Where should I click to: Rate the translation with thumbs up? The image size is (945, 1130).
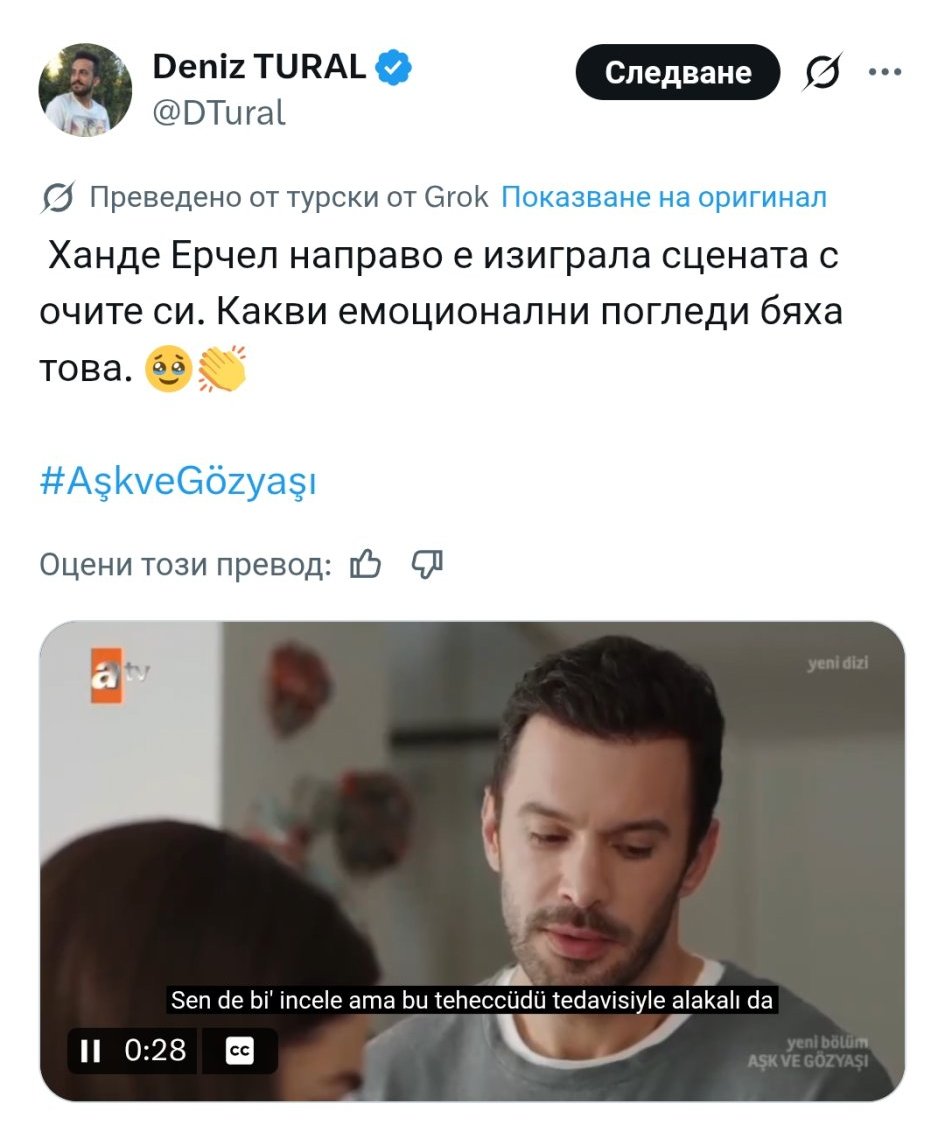click(365, 564)
